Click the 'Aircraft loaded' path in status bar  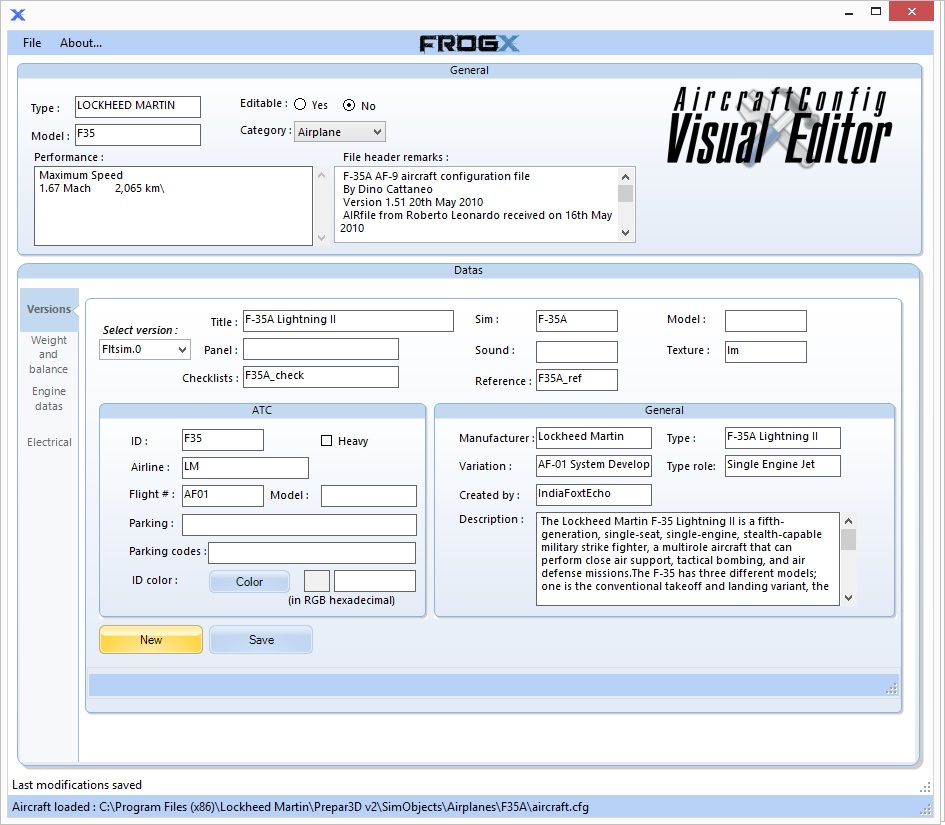[x=300, y=807]
